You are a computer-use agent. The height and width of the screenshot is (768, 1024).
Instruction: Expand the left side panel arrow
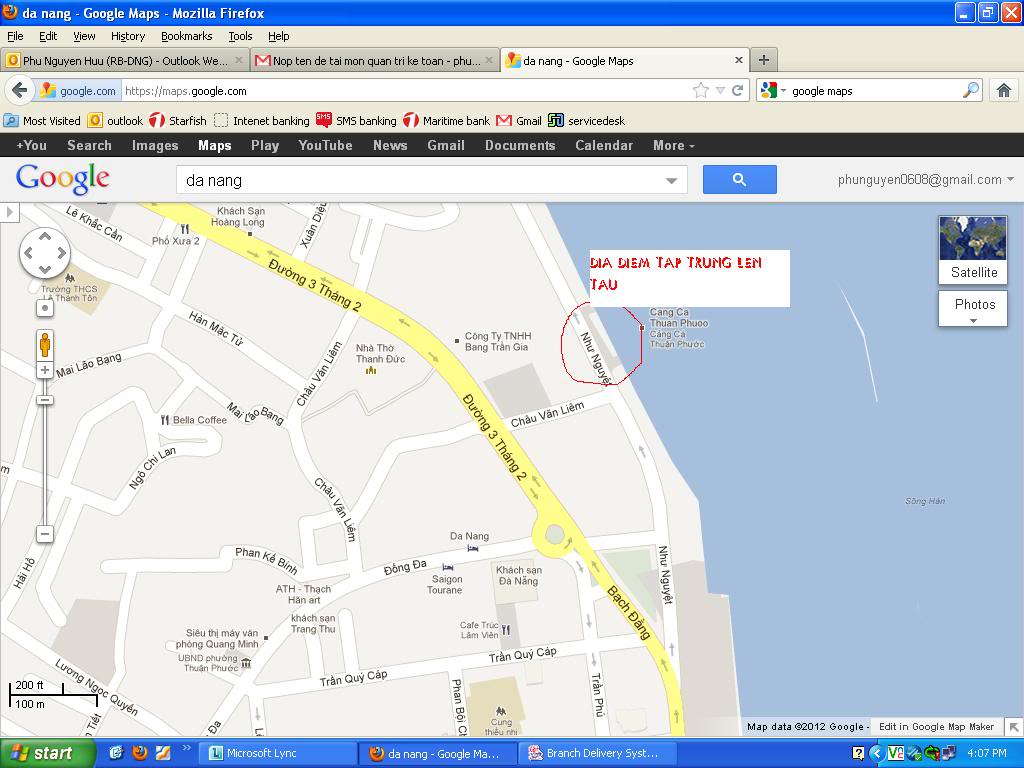pyautogui.click(x=9, y=212)
